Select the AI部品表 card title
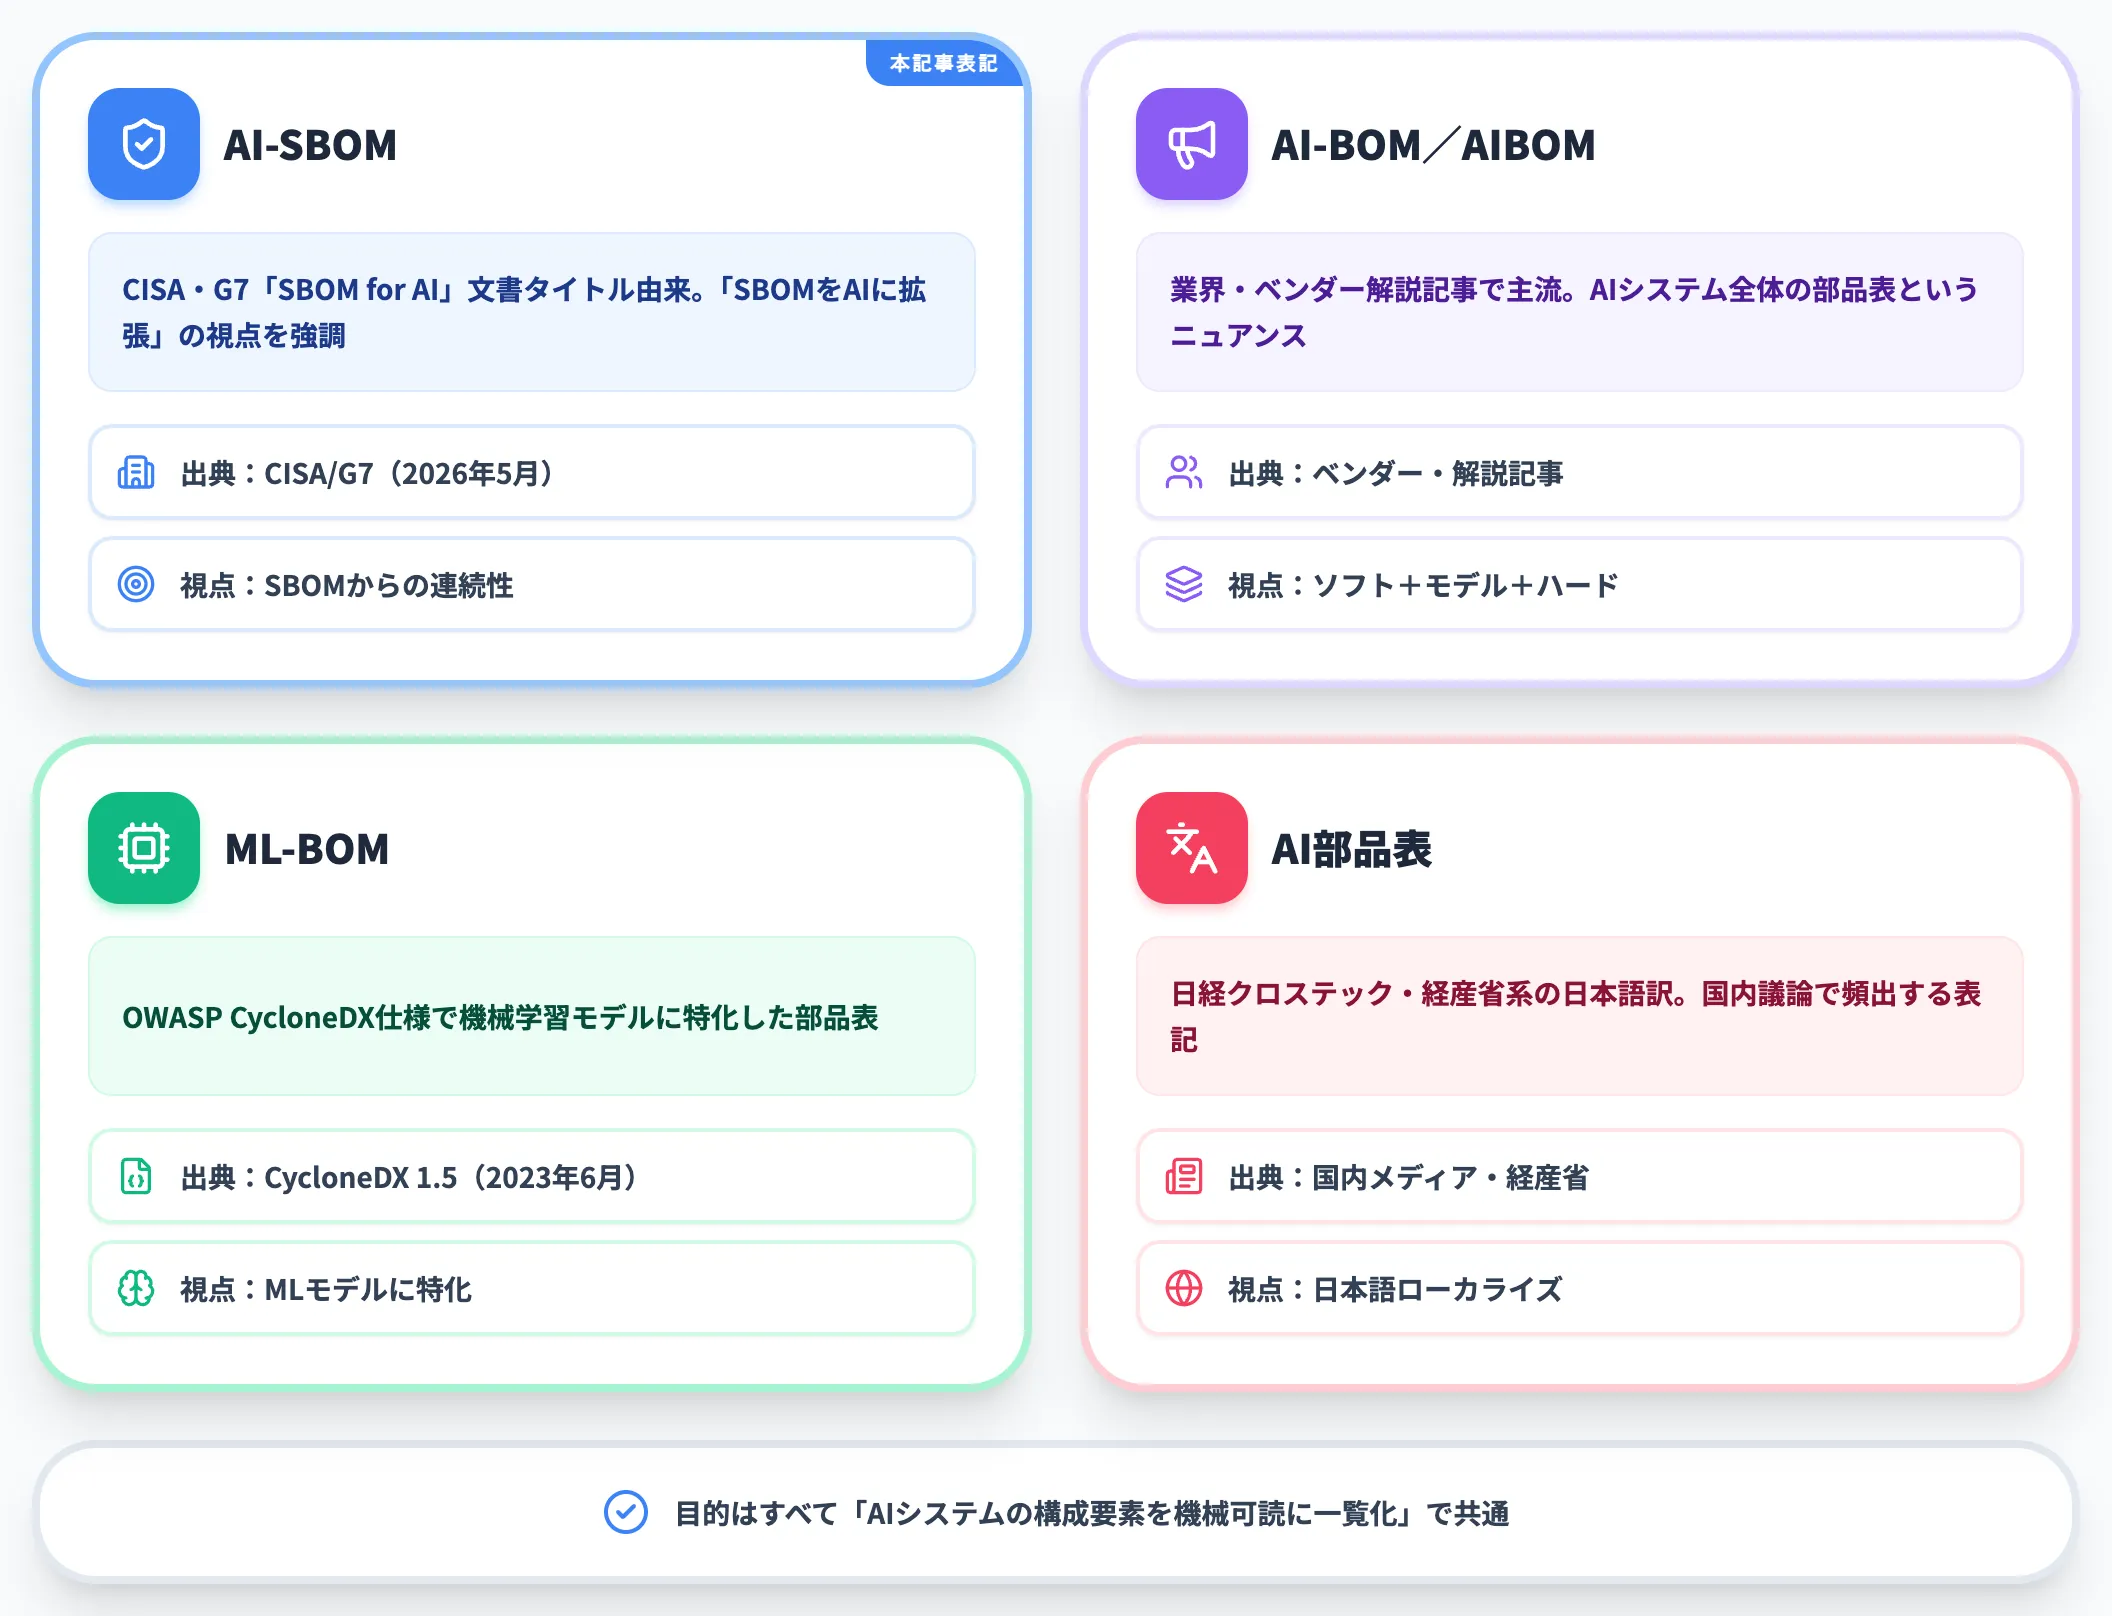The height and width of the screenshot is (1616, 2112). 1352,849
